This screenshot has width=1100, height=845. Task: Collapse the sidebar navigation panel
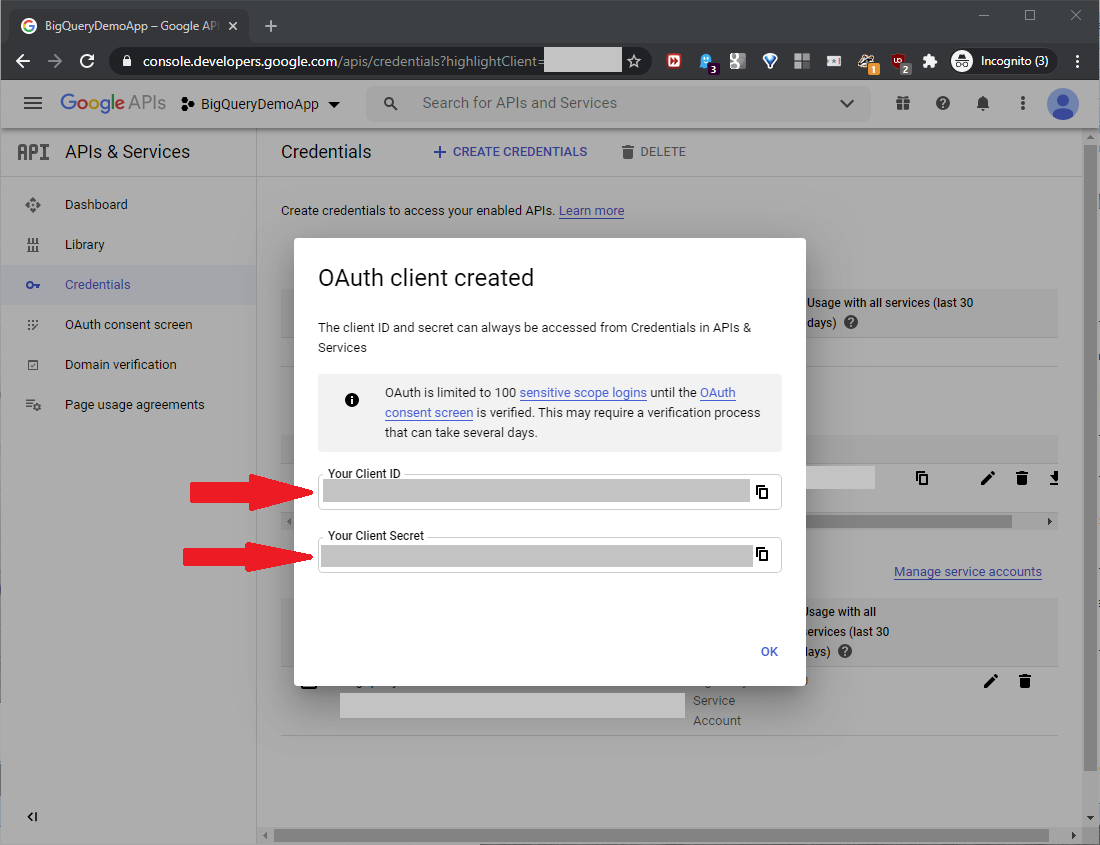[32, 816]
